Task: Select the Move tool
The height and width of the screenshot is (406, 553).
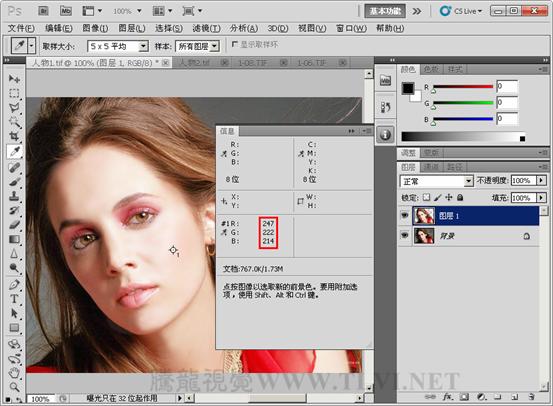Action: coord(14,78)
